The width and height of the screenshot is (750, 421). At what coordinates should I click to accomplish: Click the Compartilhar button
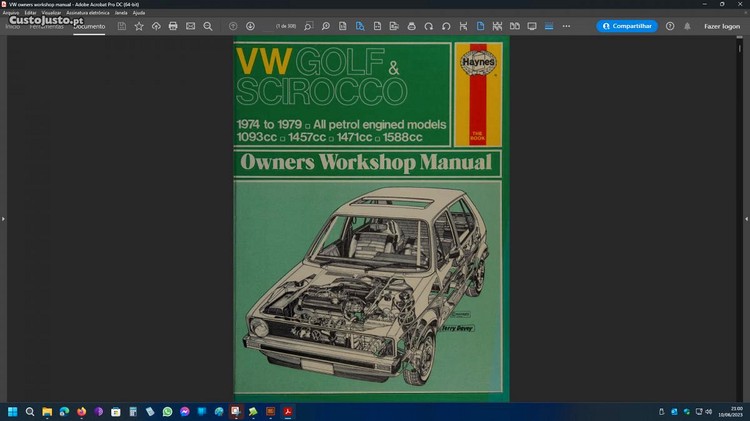[x=627, y=26]
